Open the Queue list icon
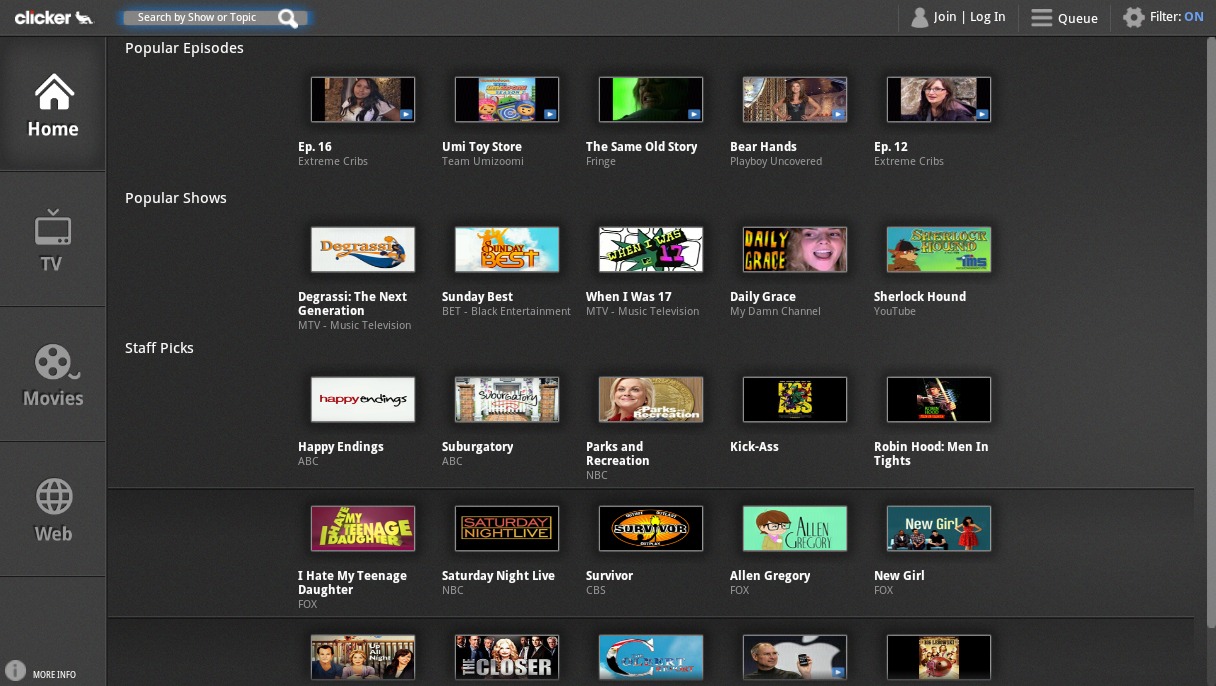This screenshot has height=686, width=1216. pos(1042,18)
